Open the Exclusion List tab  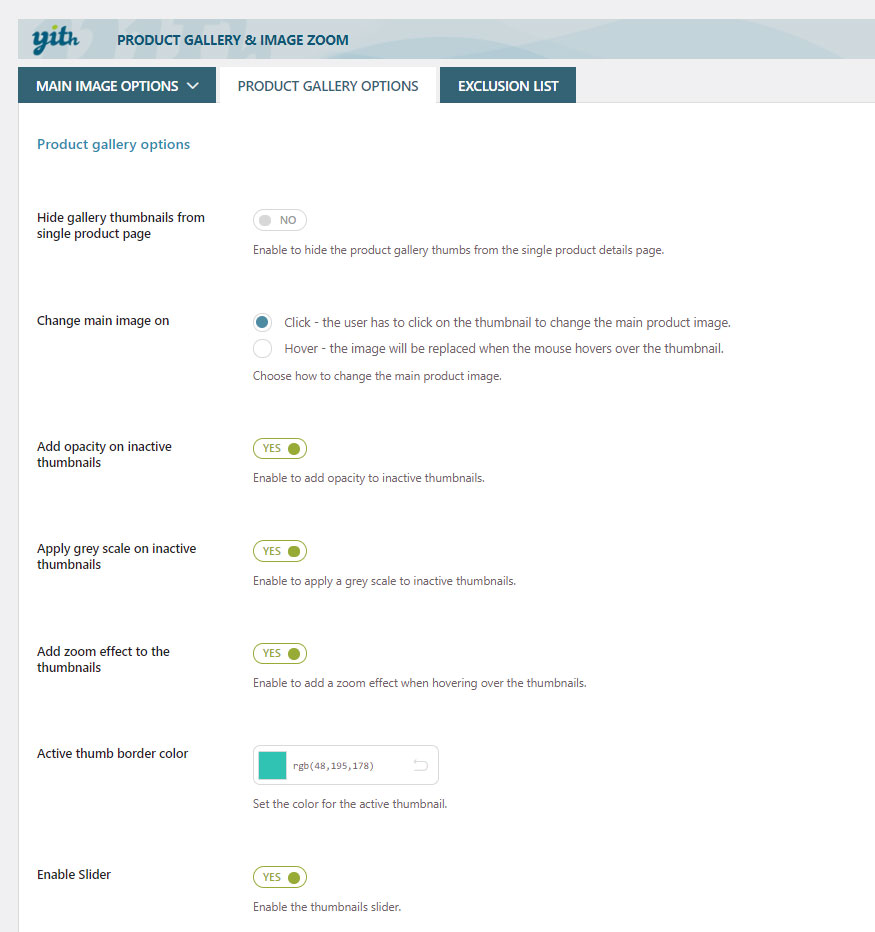pyautogui.click(x=508, y=86)
